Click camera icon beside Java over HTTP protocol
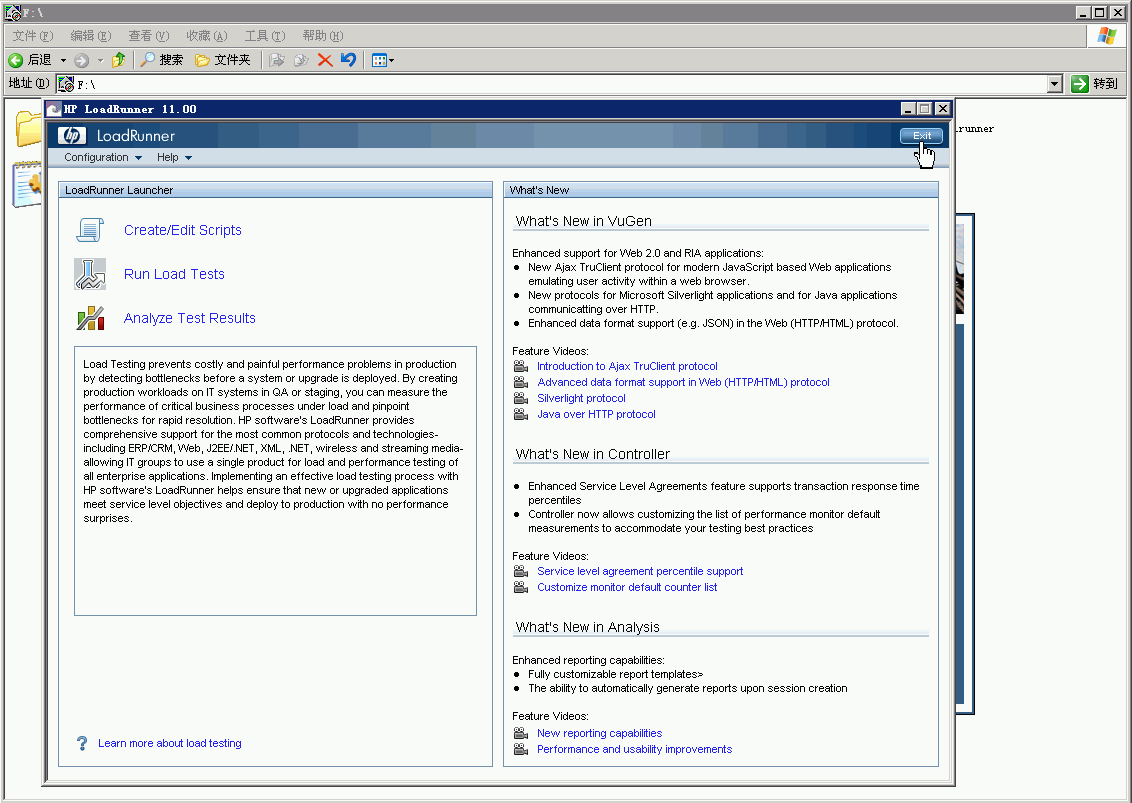The width and height of the screenshot is (1132, 803). pyautogui.click(x=521, y=414)
